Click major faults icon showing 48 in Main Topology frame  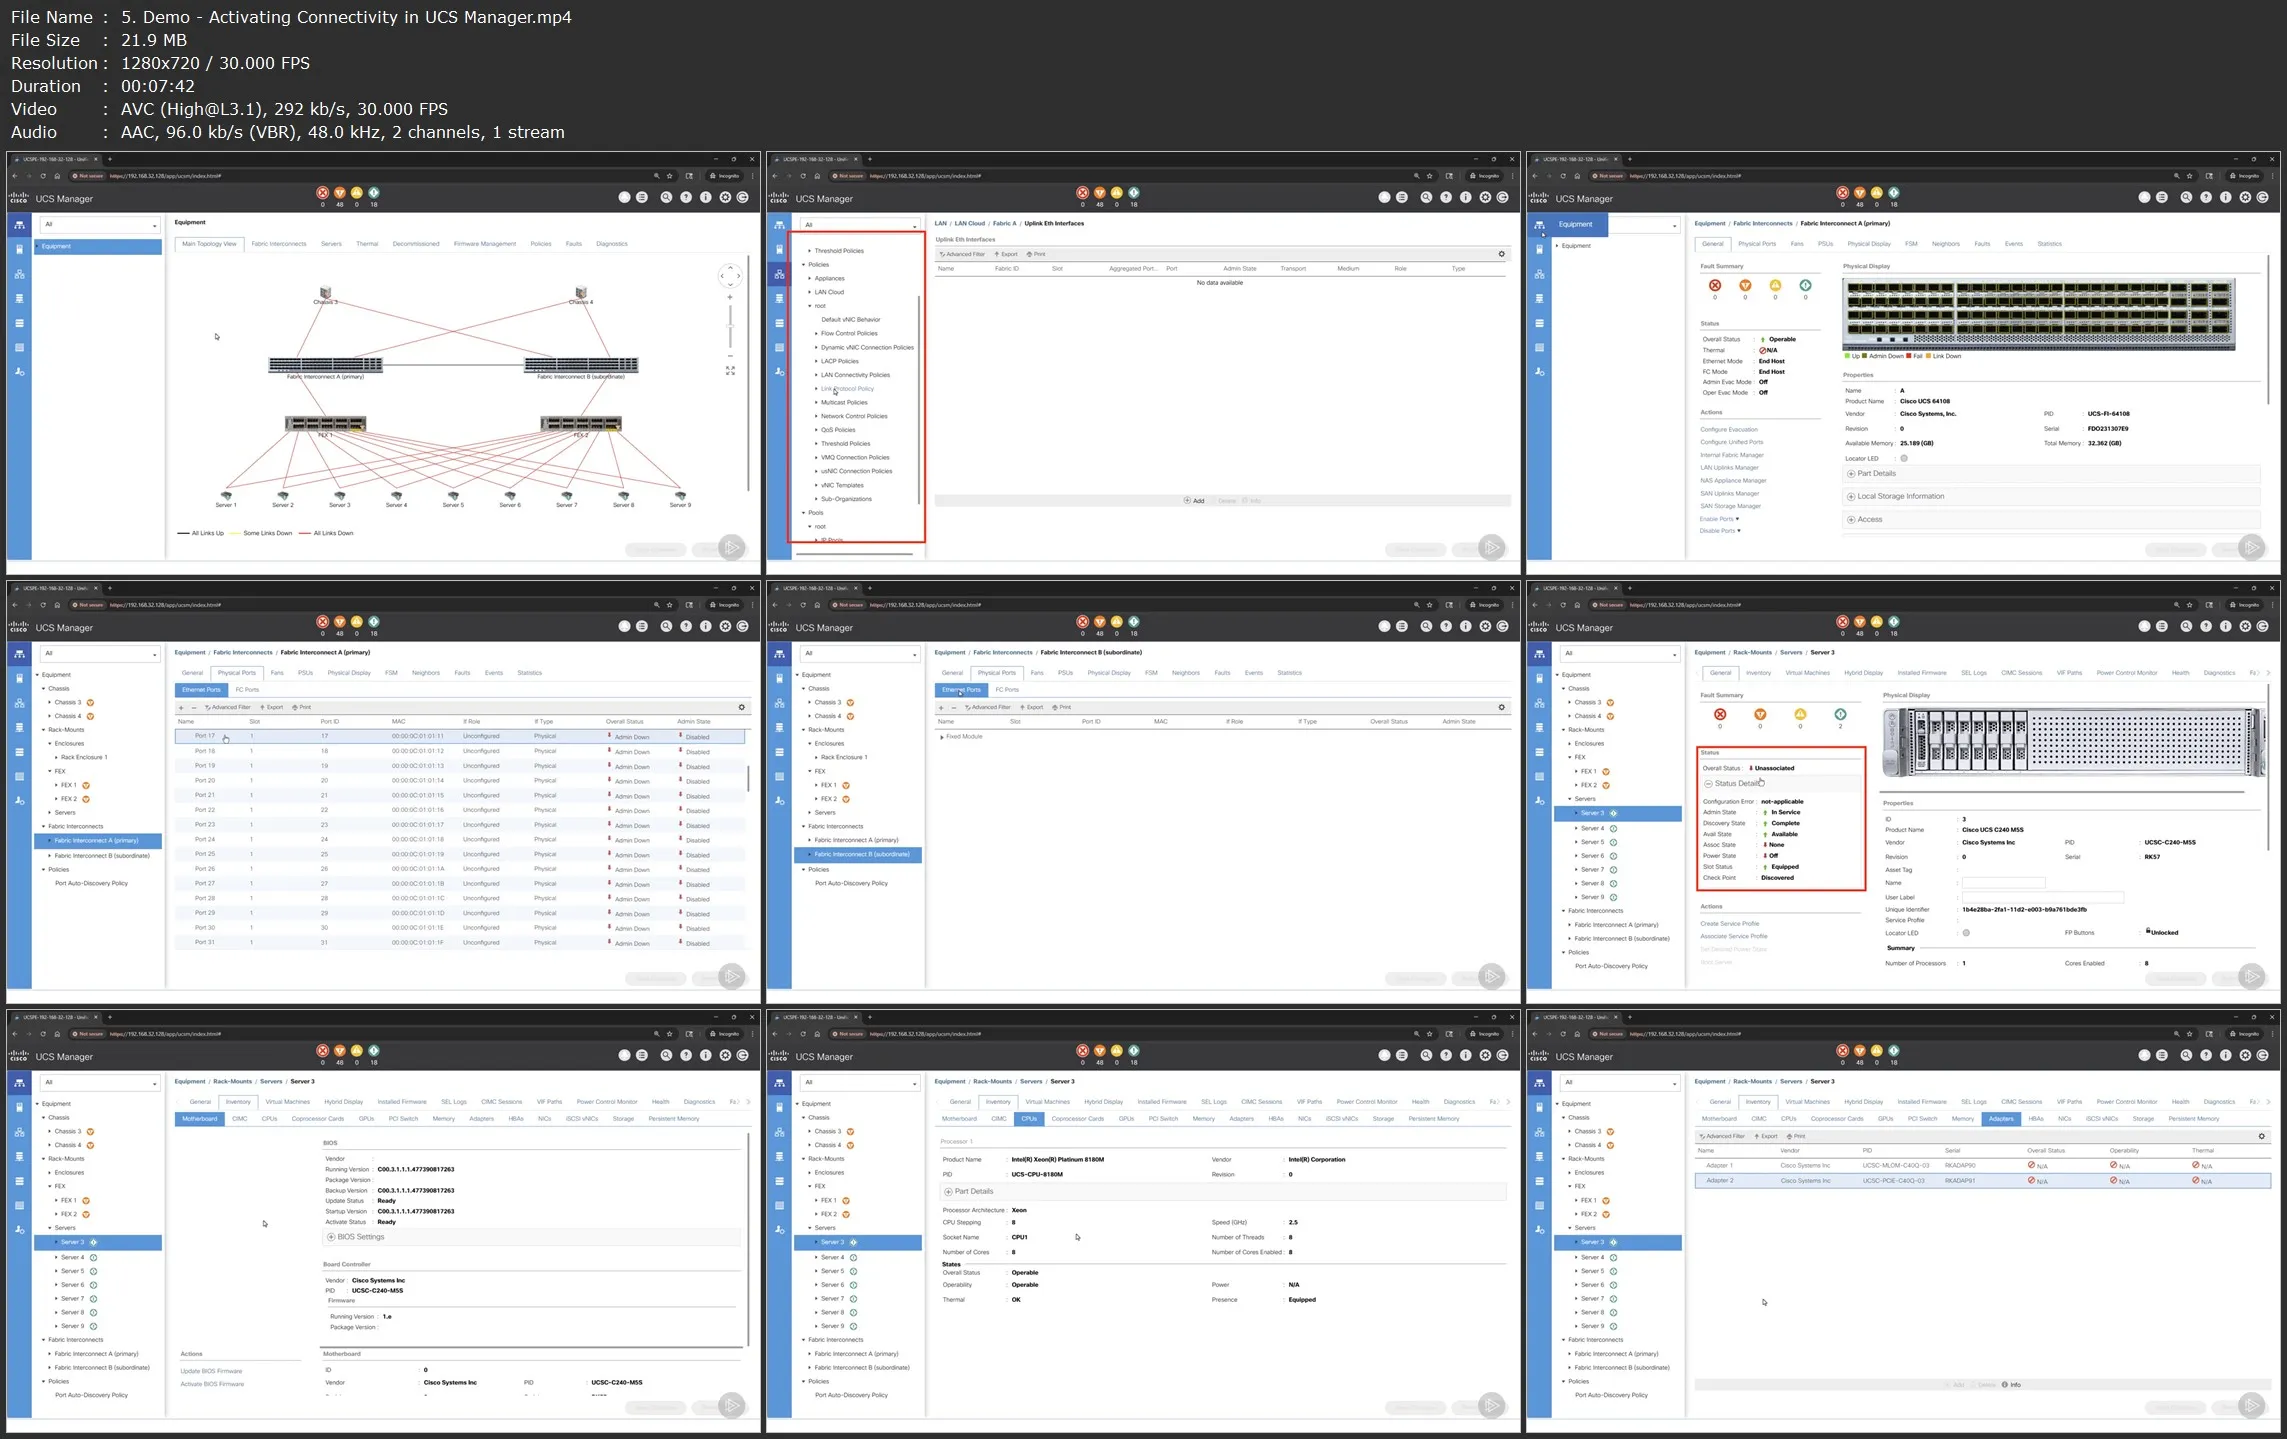339,192
